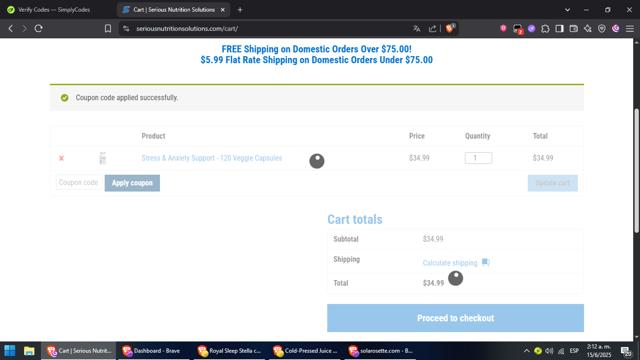The height and width of the screenshot is (360, 640).
Task: Click the Calculate shipping link
Action: pyautogui.click(x=450, y=262)
